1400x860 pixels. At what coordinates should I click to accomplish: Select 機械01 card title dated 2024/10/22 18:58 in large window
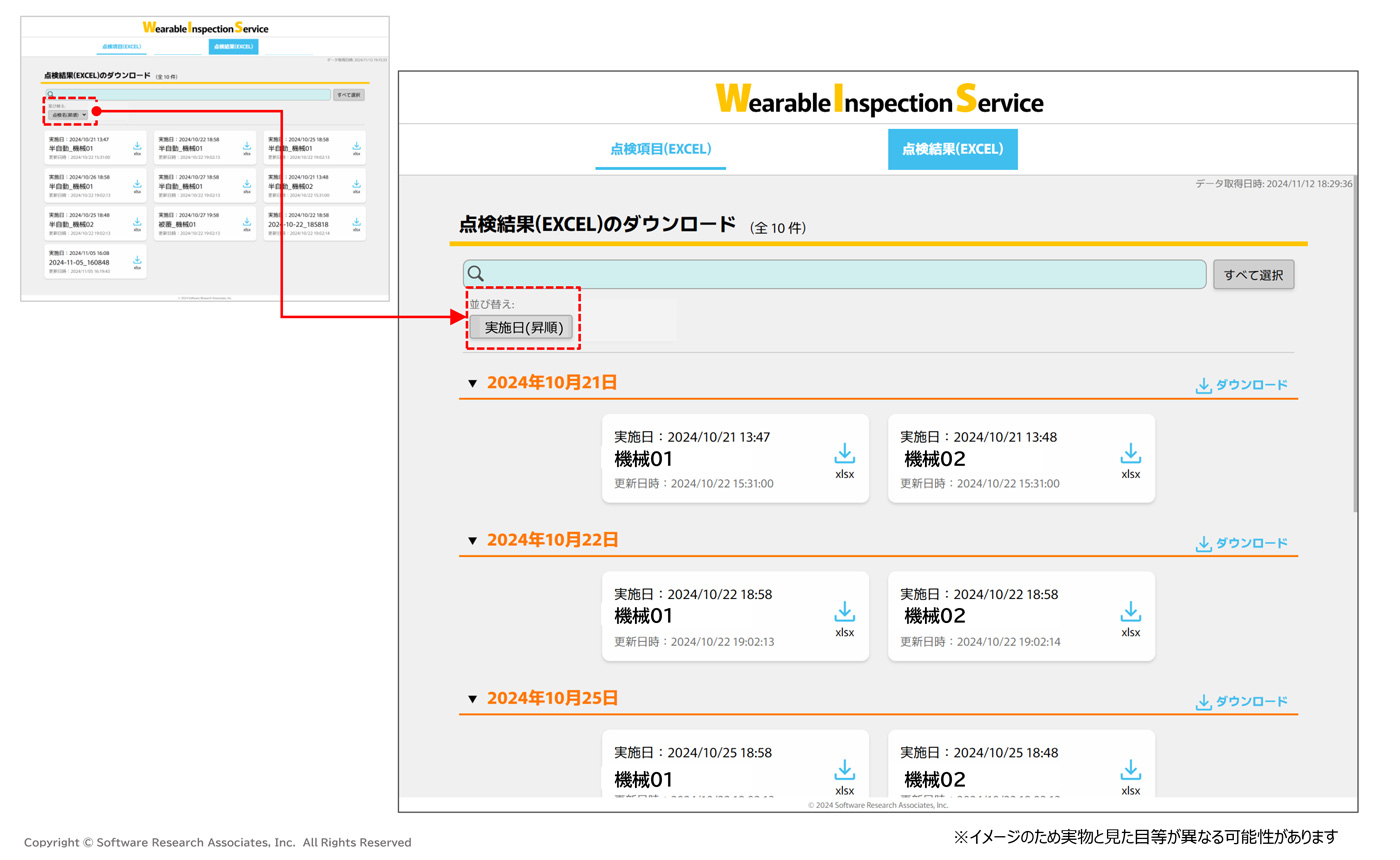pyautogui.click(x=643, y=615)
